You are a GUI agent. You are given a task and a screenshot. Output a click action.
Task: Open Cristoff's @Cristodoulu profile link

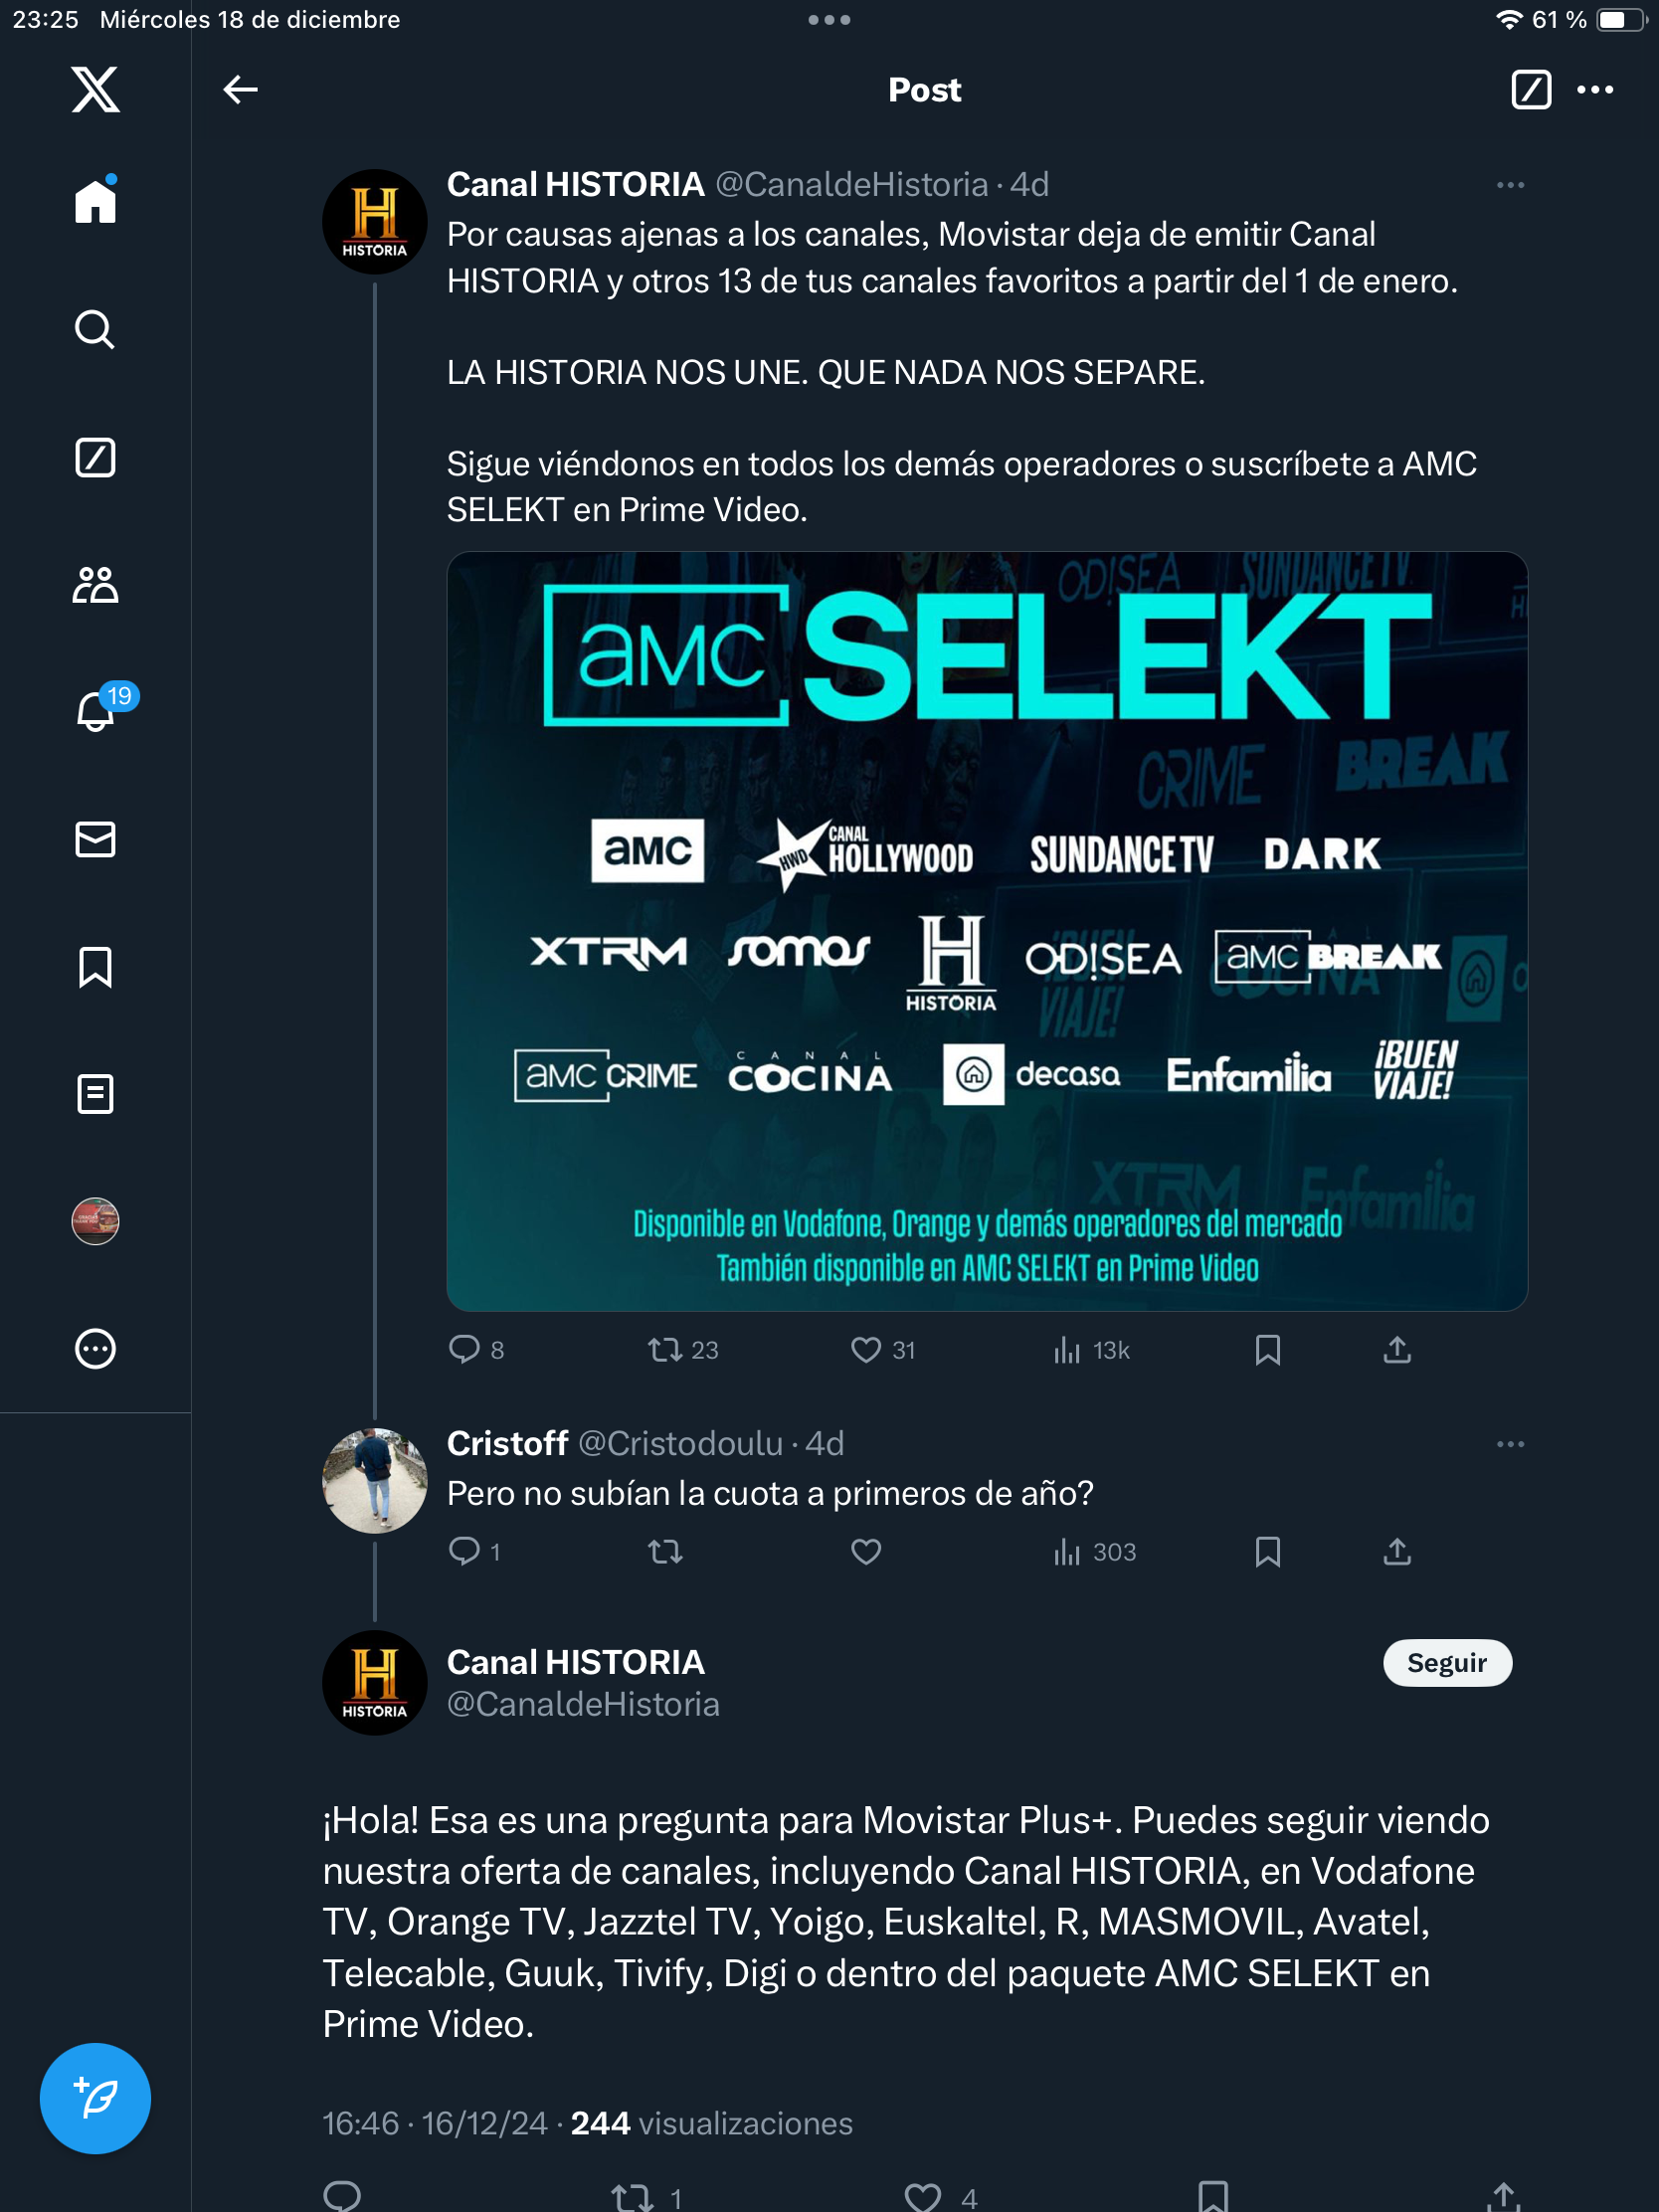point(680,1443)
